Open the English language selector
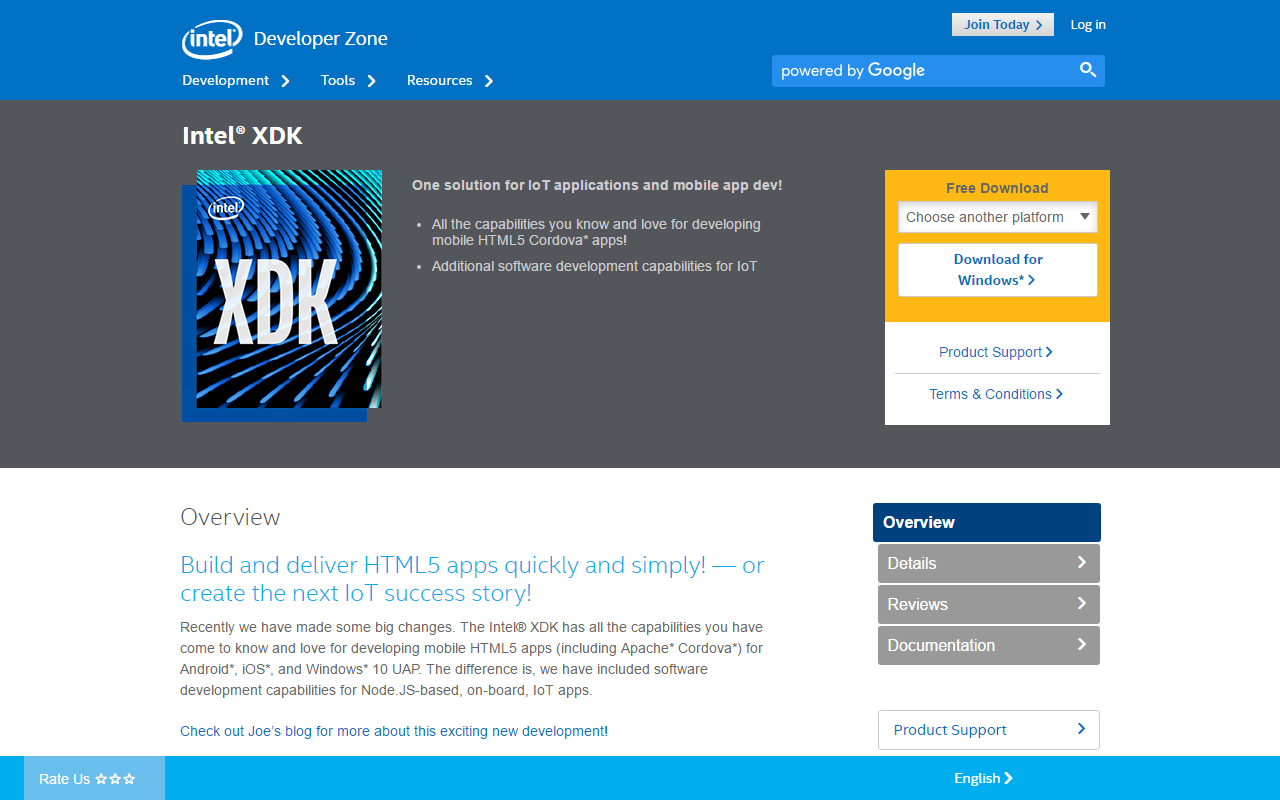The width and height of the screenshot is (1280, 800). [x=983, y=778]
